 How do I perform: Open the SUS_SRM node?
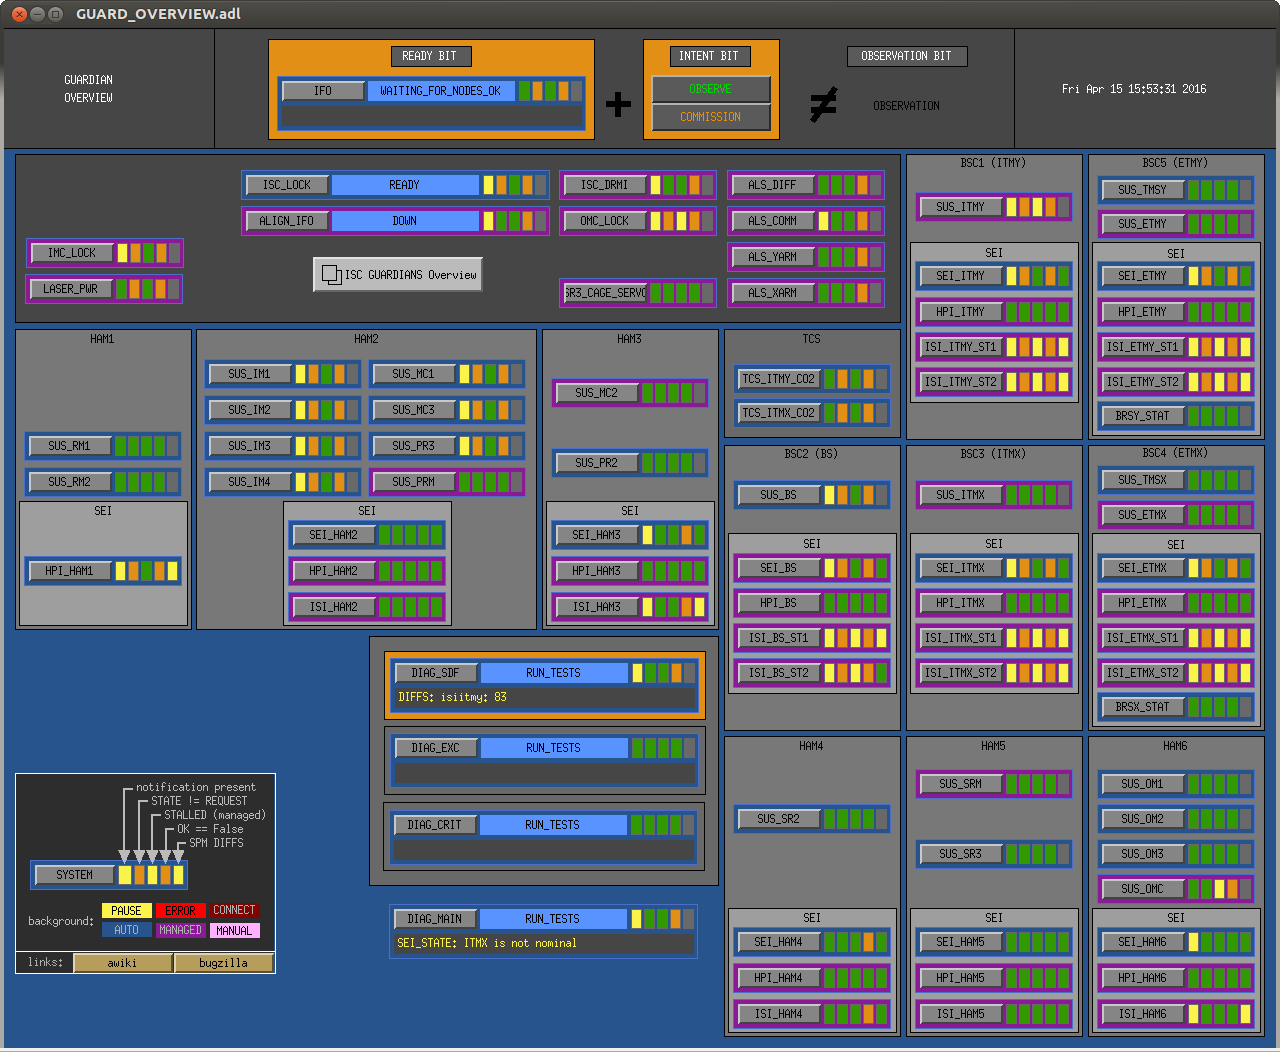(961, 784)
